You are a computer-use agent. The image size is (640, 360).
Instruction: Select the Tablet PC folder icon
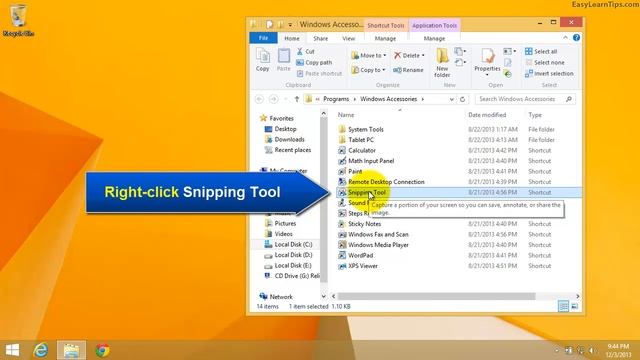click(x=342, y=140)
